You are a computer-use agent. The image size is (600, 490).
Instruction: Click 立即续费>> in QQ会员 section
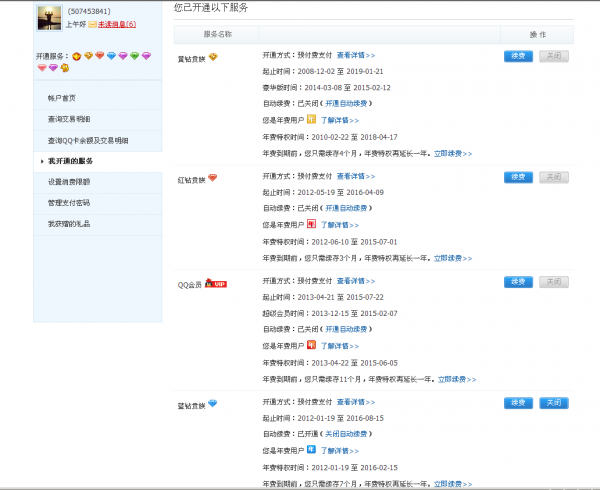(x=457, y=379)
